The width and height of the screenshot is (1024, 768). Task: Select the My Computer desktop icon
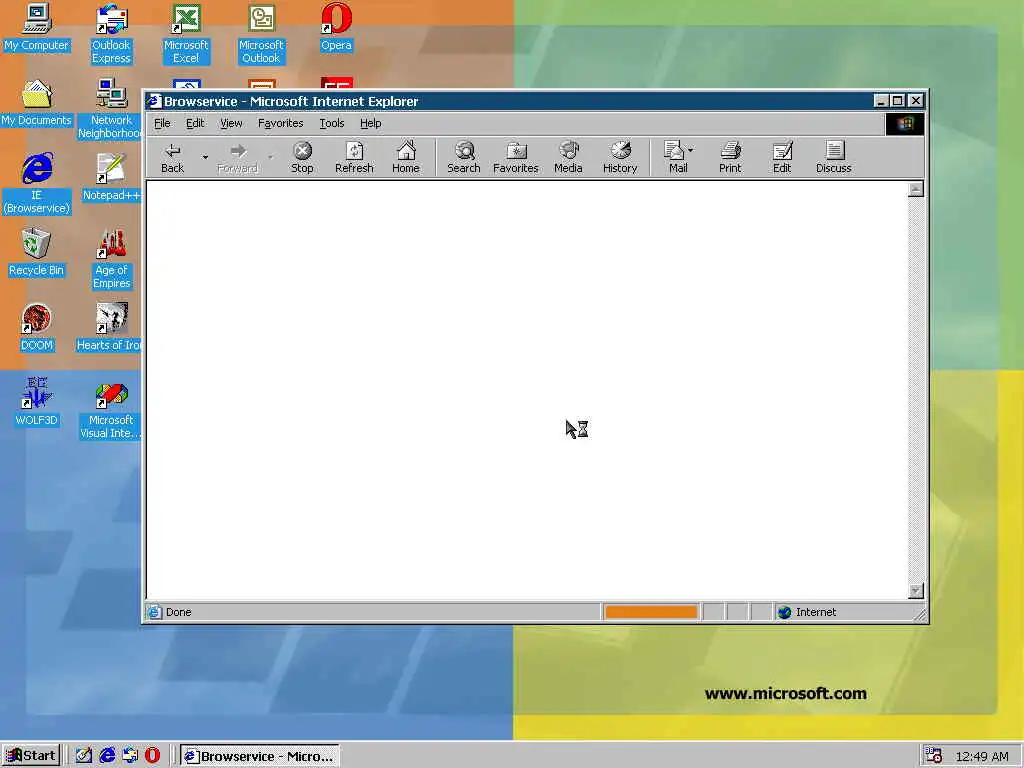36,27
